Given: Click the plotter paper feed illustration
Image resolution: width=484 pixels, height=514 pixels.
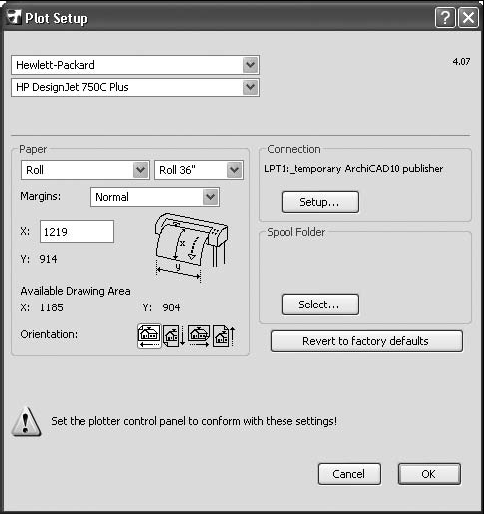Looking at the screenshot, I should click(191, 248).
